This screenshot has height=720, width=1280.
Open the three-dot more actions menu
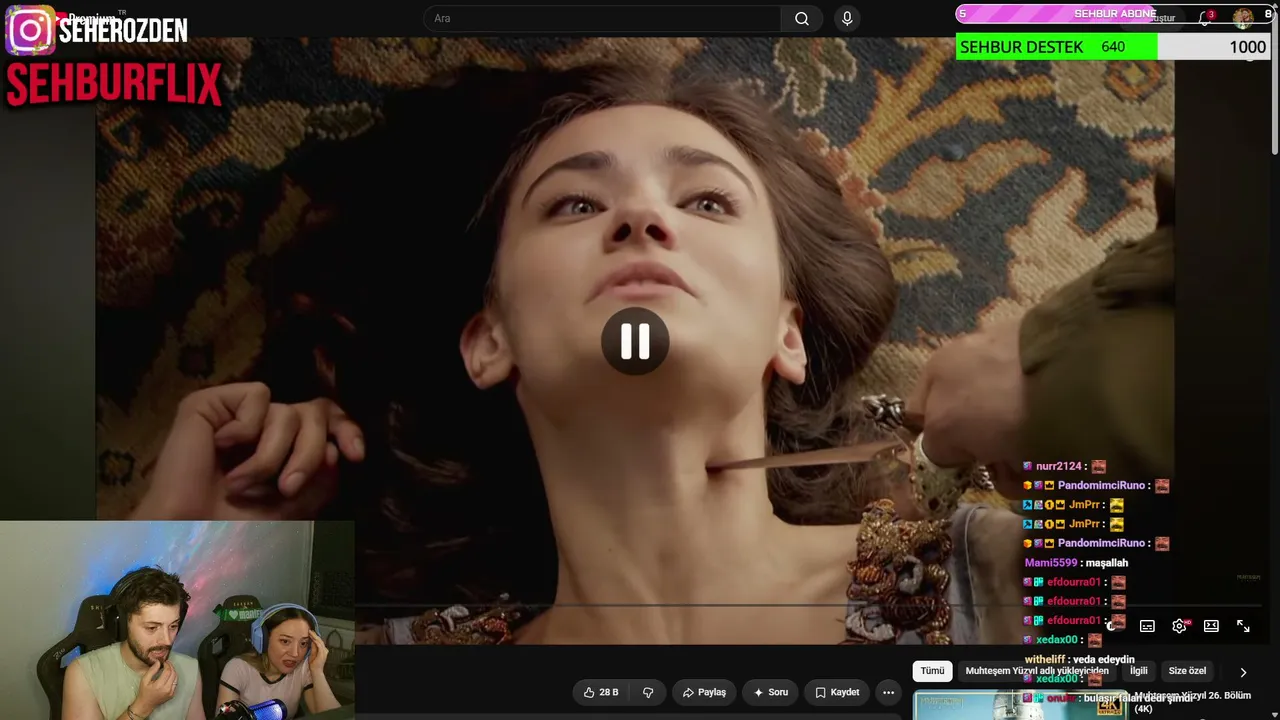click(888, 692)
